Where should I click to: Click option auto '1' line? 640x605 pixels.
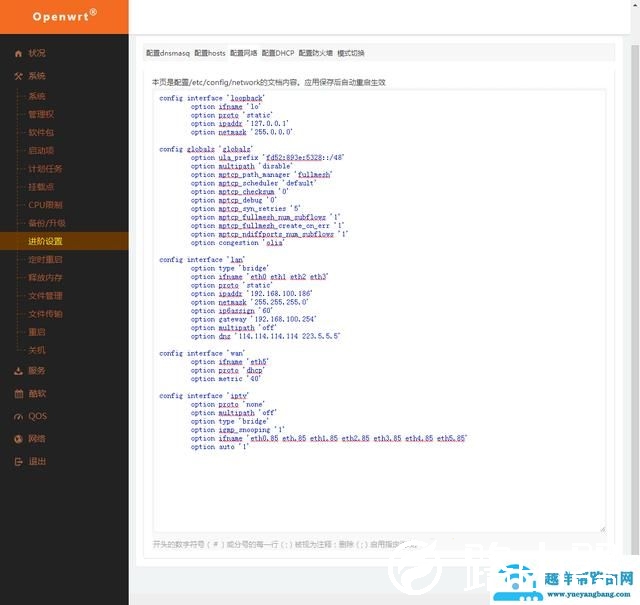point(220,447)
